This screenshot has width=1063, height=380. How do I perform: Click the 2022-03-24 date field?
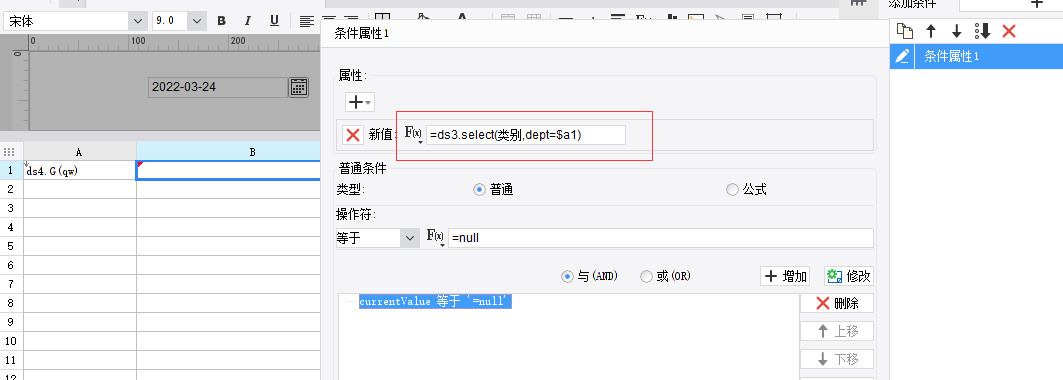click(x=218, y=87)
